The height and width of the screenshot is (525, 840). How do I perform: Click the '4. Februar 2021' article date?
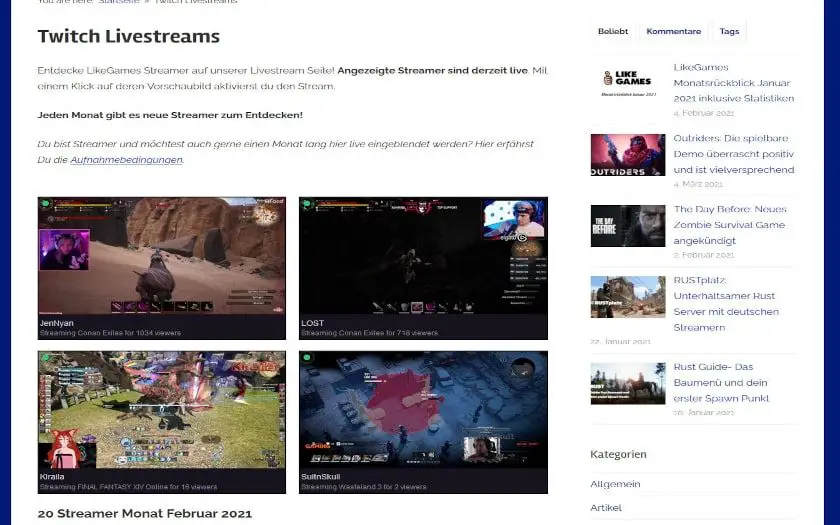tap(703, 113)
